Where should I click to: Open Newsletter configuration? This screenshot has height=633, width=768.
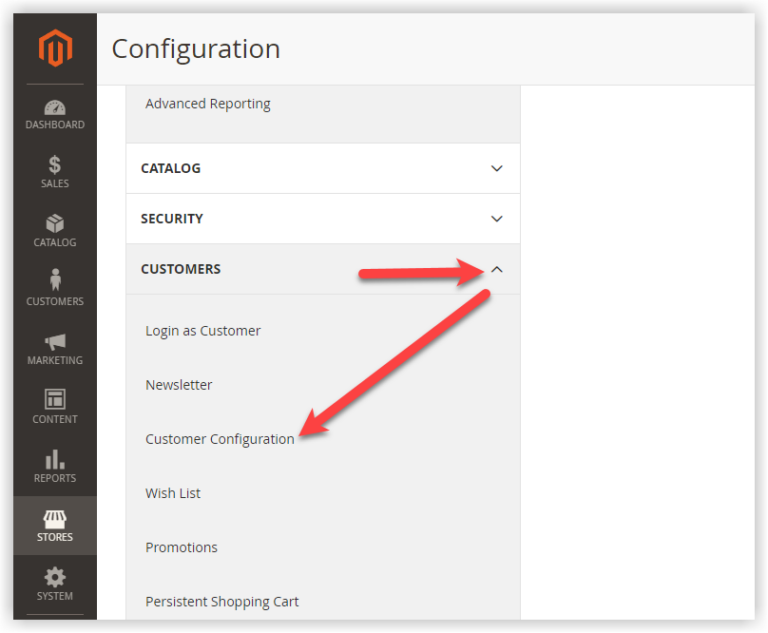pos(179,385)
